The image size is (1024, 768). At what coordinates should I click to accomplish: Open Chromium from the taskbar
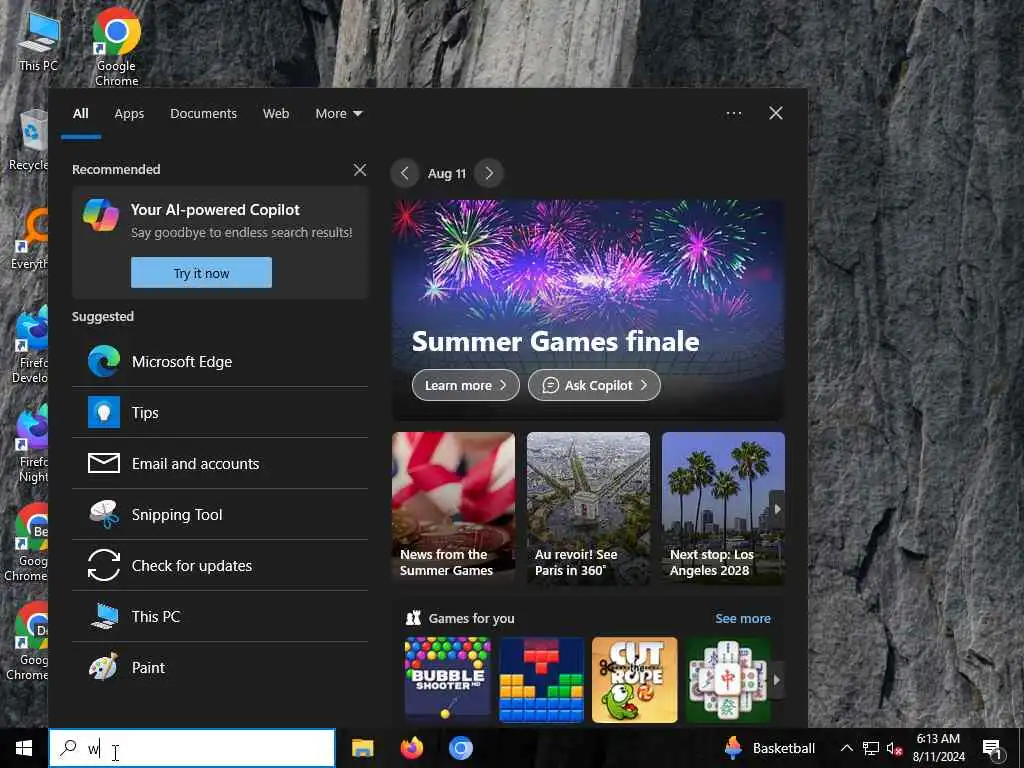pyautogui.click(x=460, y=748)
